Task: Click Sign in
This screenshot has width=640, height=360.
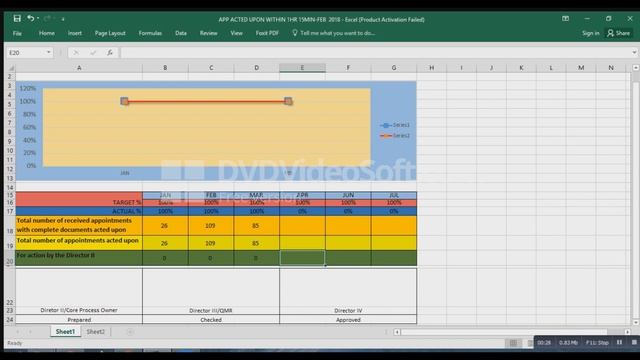Action: click(x=591, y=33)
